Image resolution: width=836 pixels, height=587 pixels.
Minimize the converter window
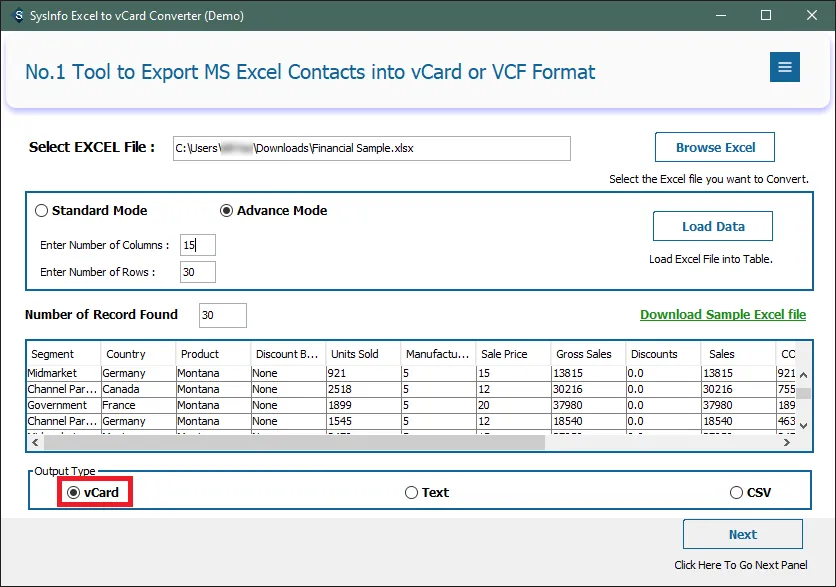tap(721, 15)
